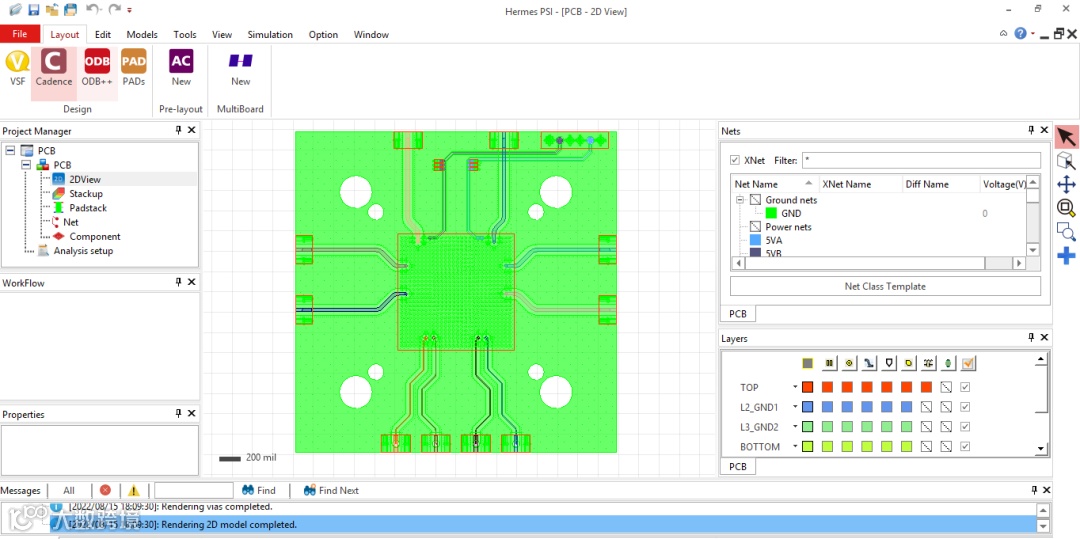Click the Find button in Messages
Viewport: 1080px width, 539px height.
point(259,490)
